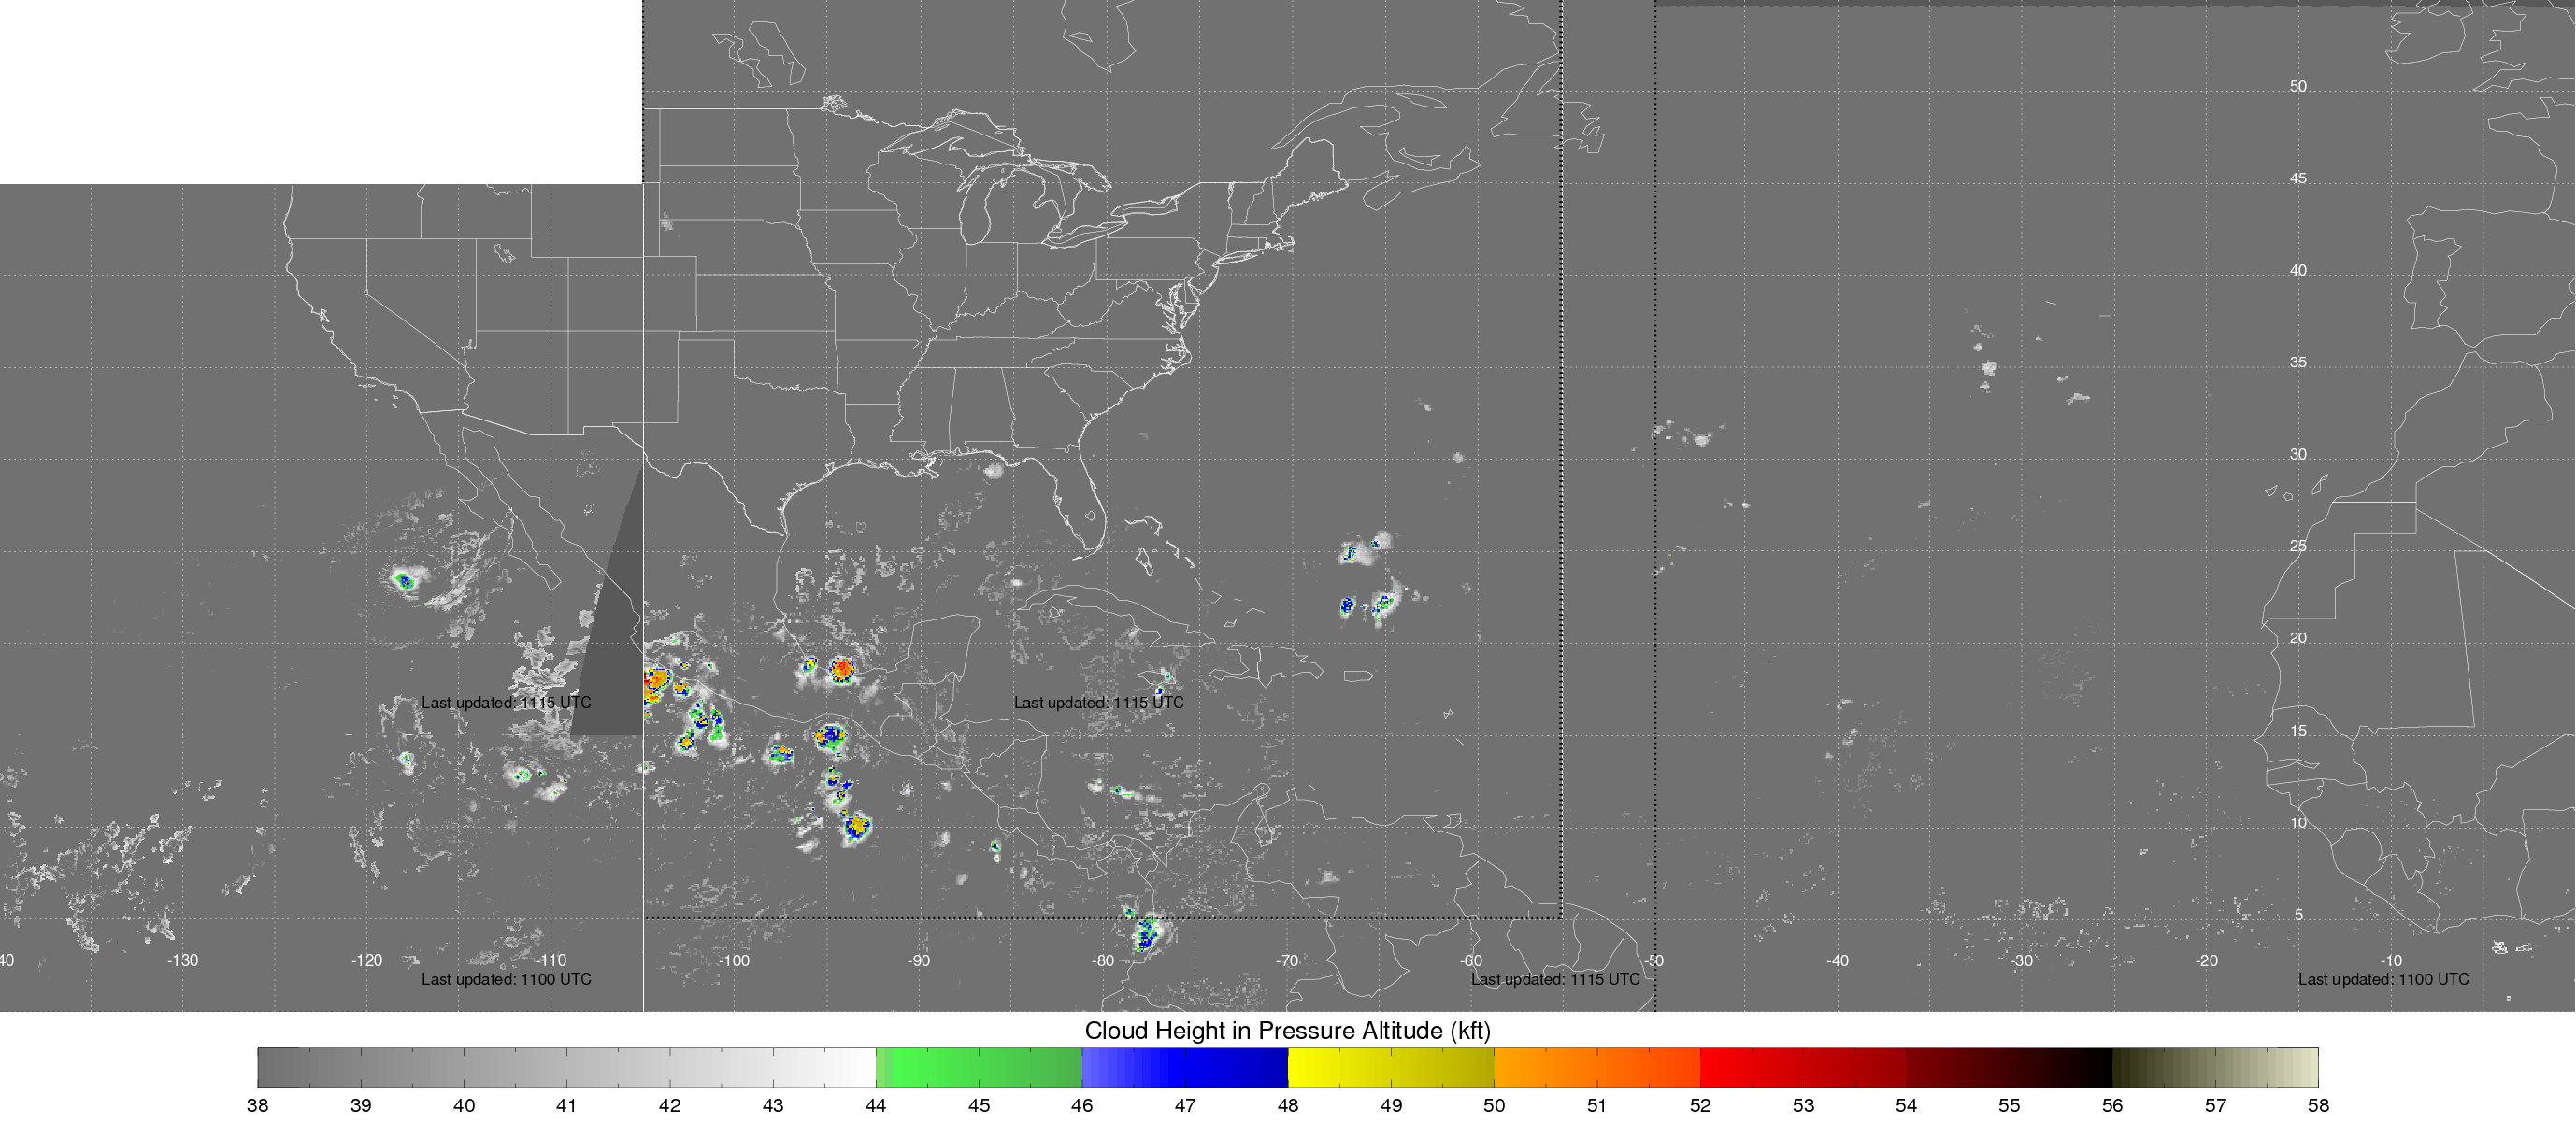Click the blank white area in the upper-left corner
This screenshot has height=1124, width=2576.
coord(320,90)
